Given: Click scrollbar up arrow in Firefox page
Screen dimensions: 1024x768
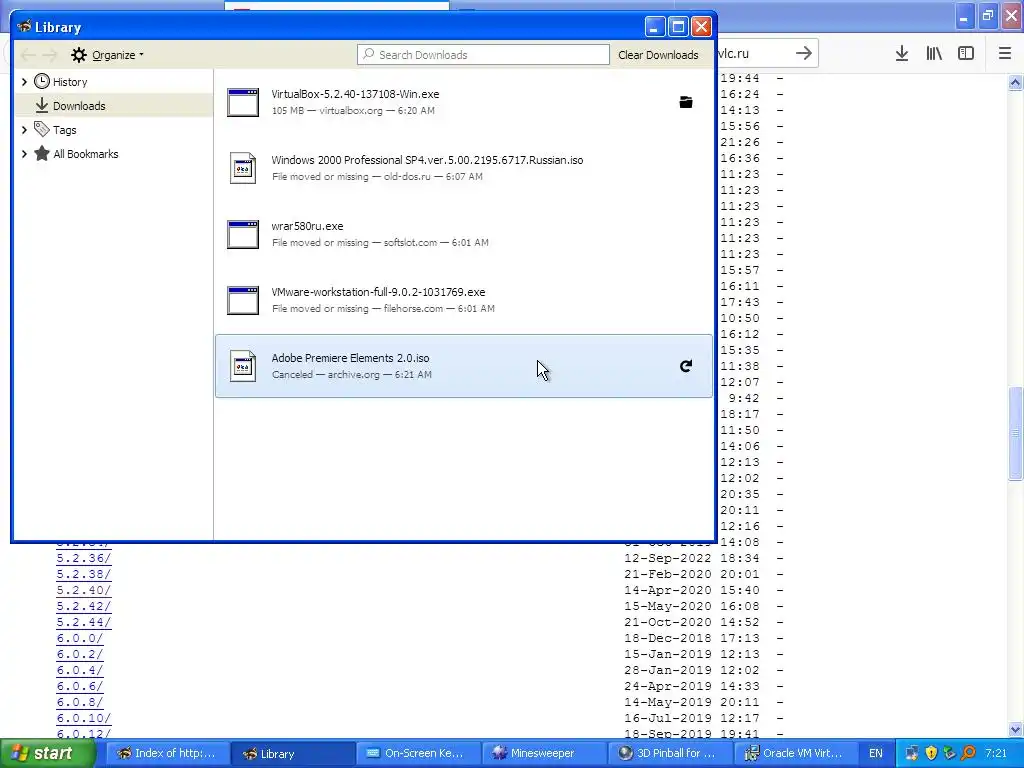Looking at the screenshot, I should click(x=1016, y=82).
